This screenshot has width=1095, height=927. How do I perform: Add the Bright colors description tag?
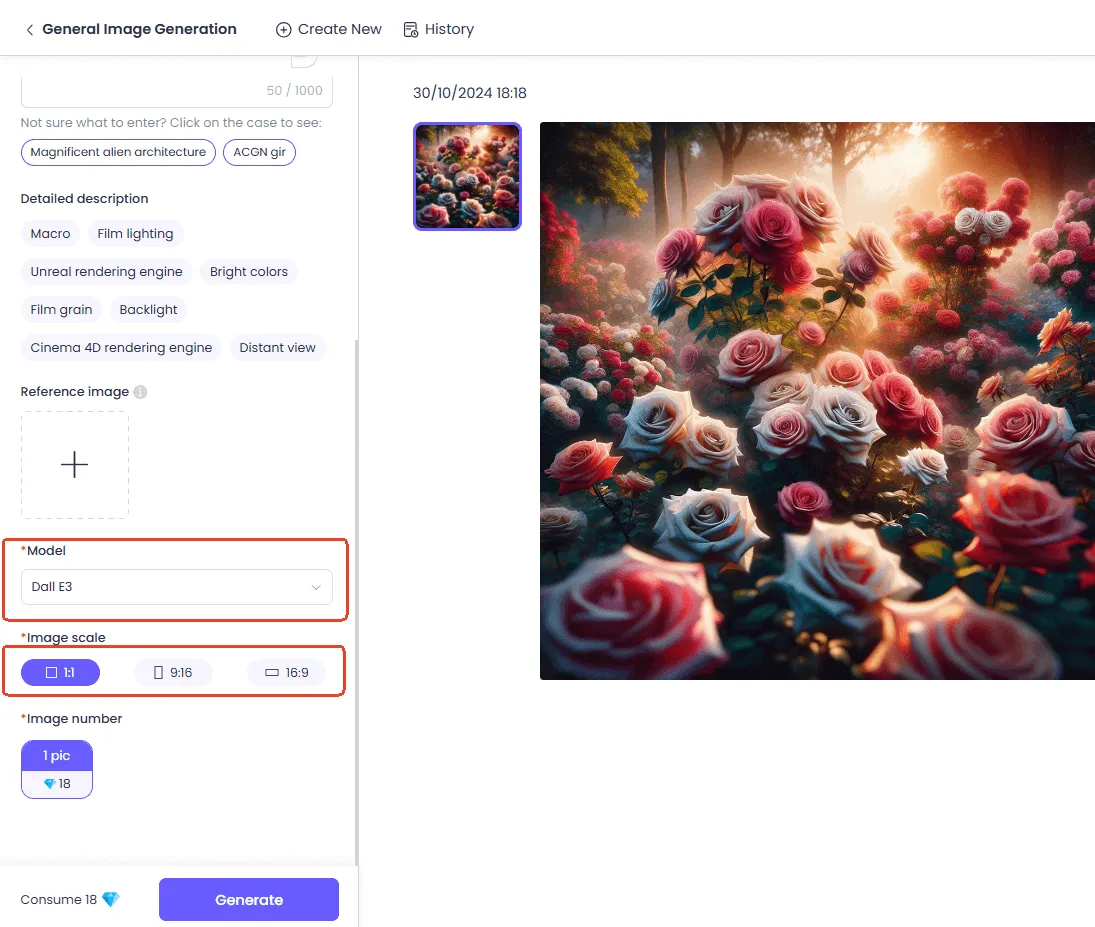(249, 272)
